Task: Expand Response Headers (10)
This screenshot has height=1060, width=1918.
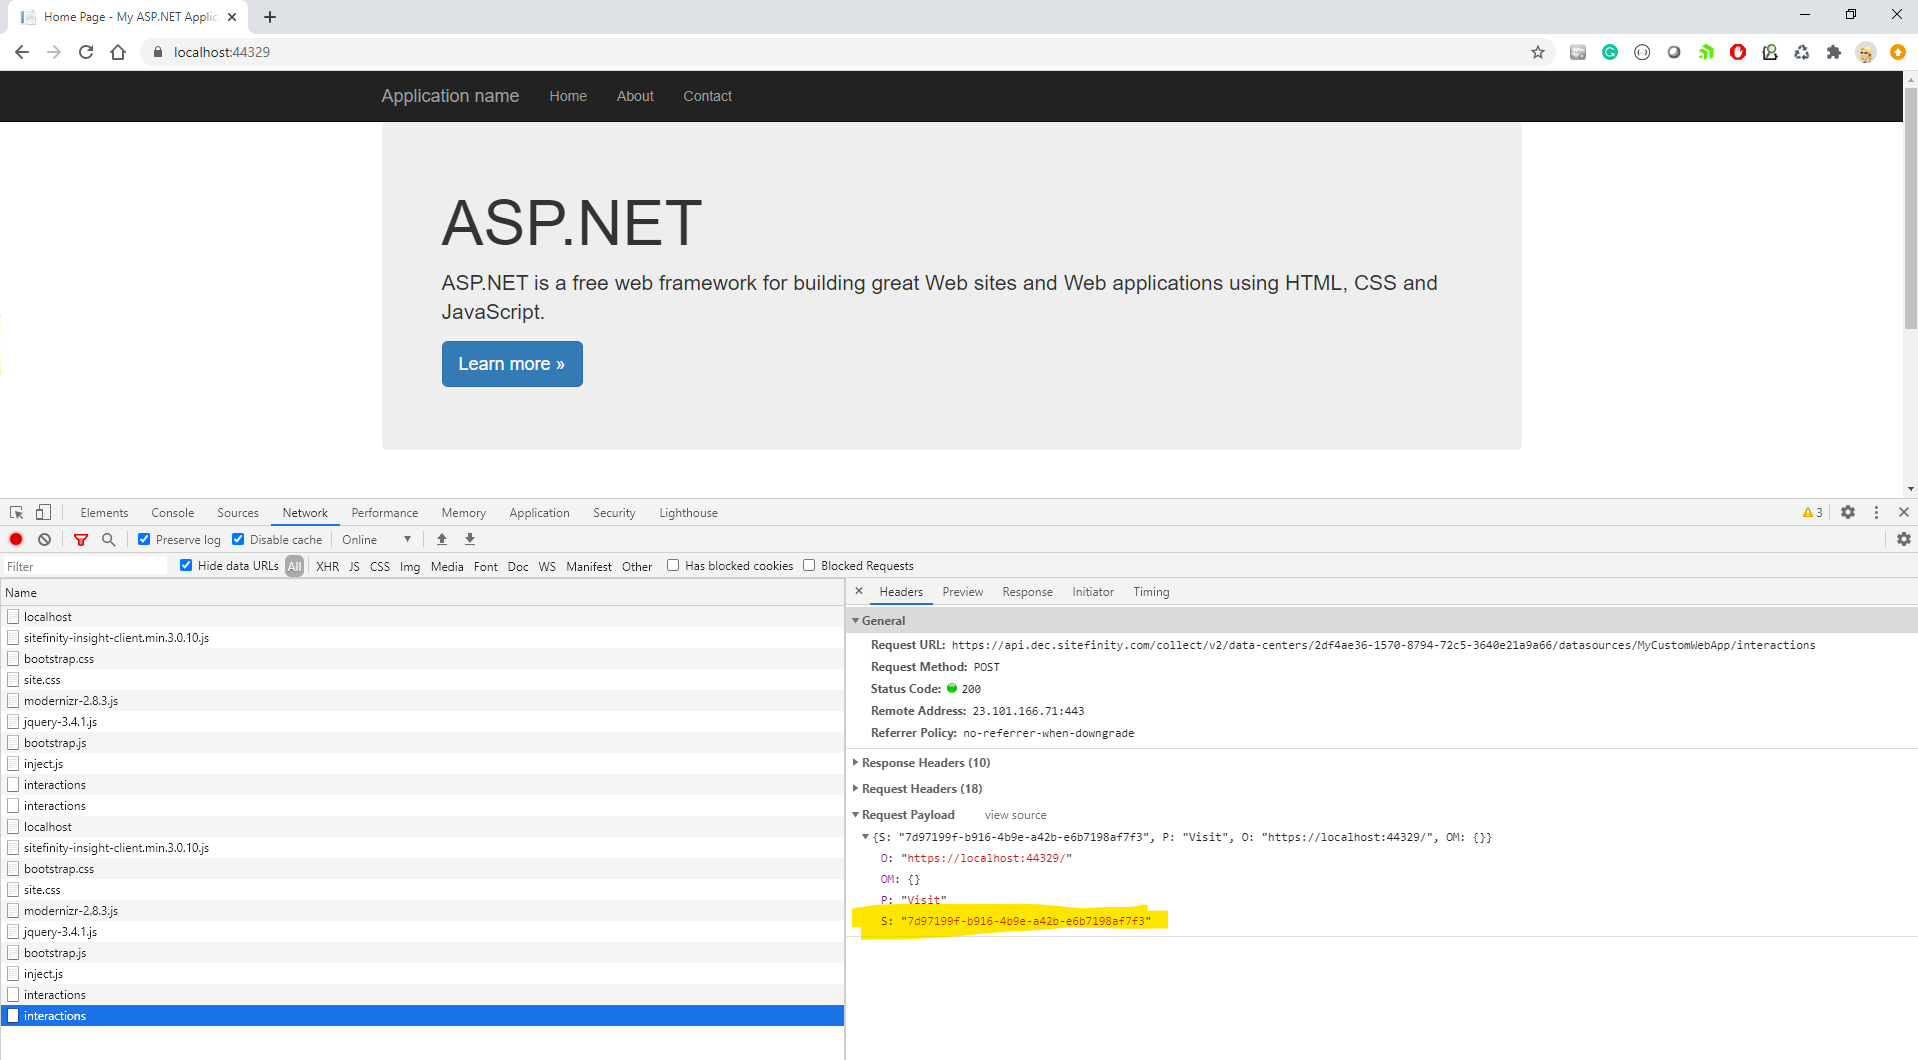Action: [856, 762]
